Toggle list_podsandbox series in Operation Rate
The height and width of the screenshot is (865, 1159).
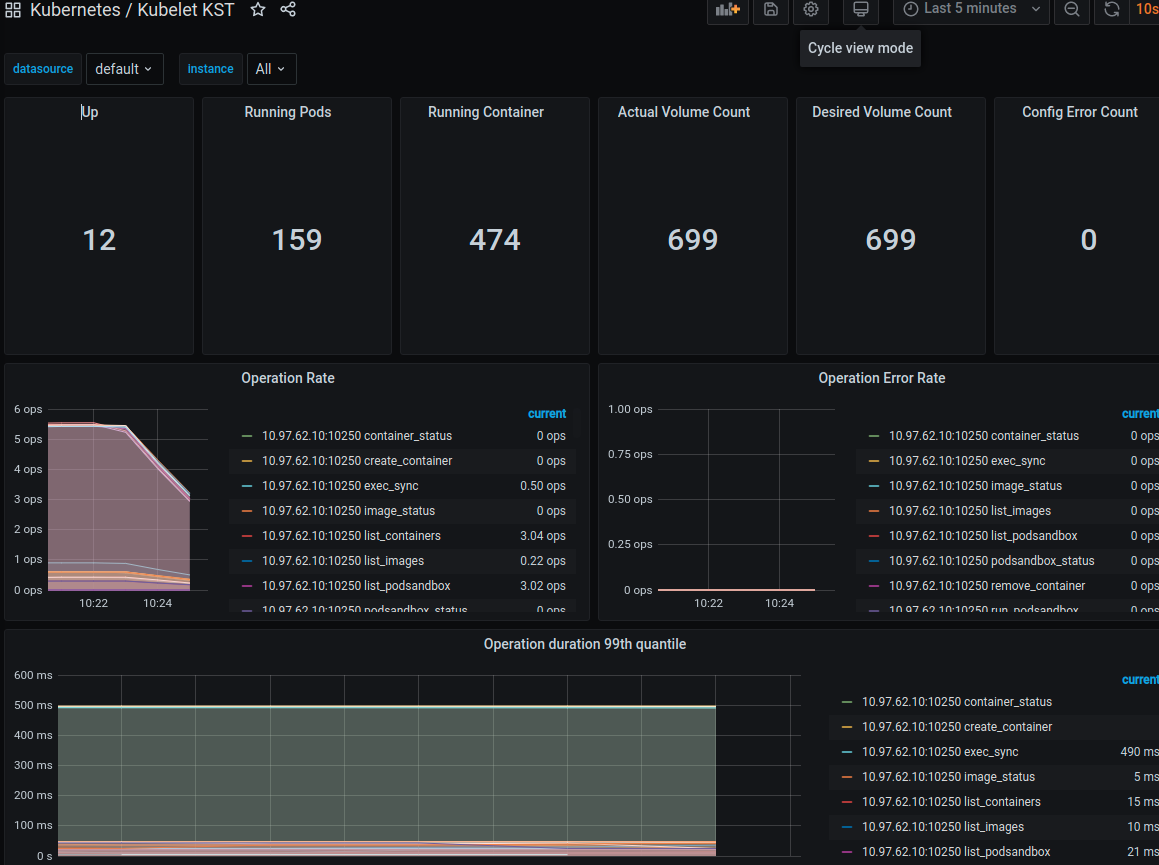tap(356, 586)
